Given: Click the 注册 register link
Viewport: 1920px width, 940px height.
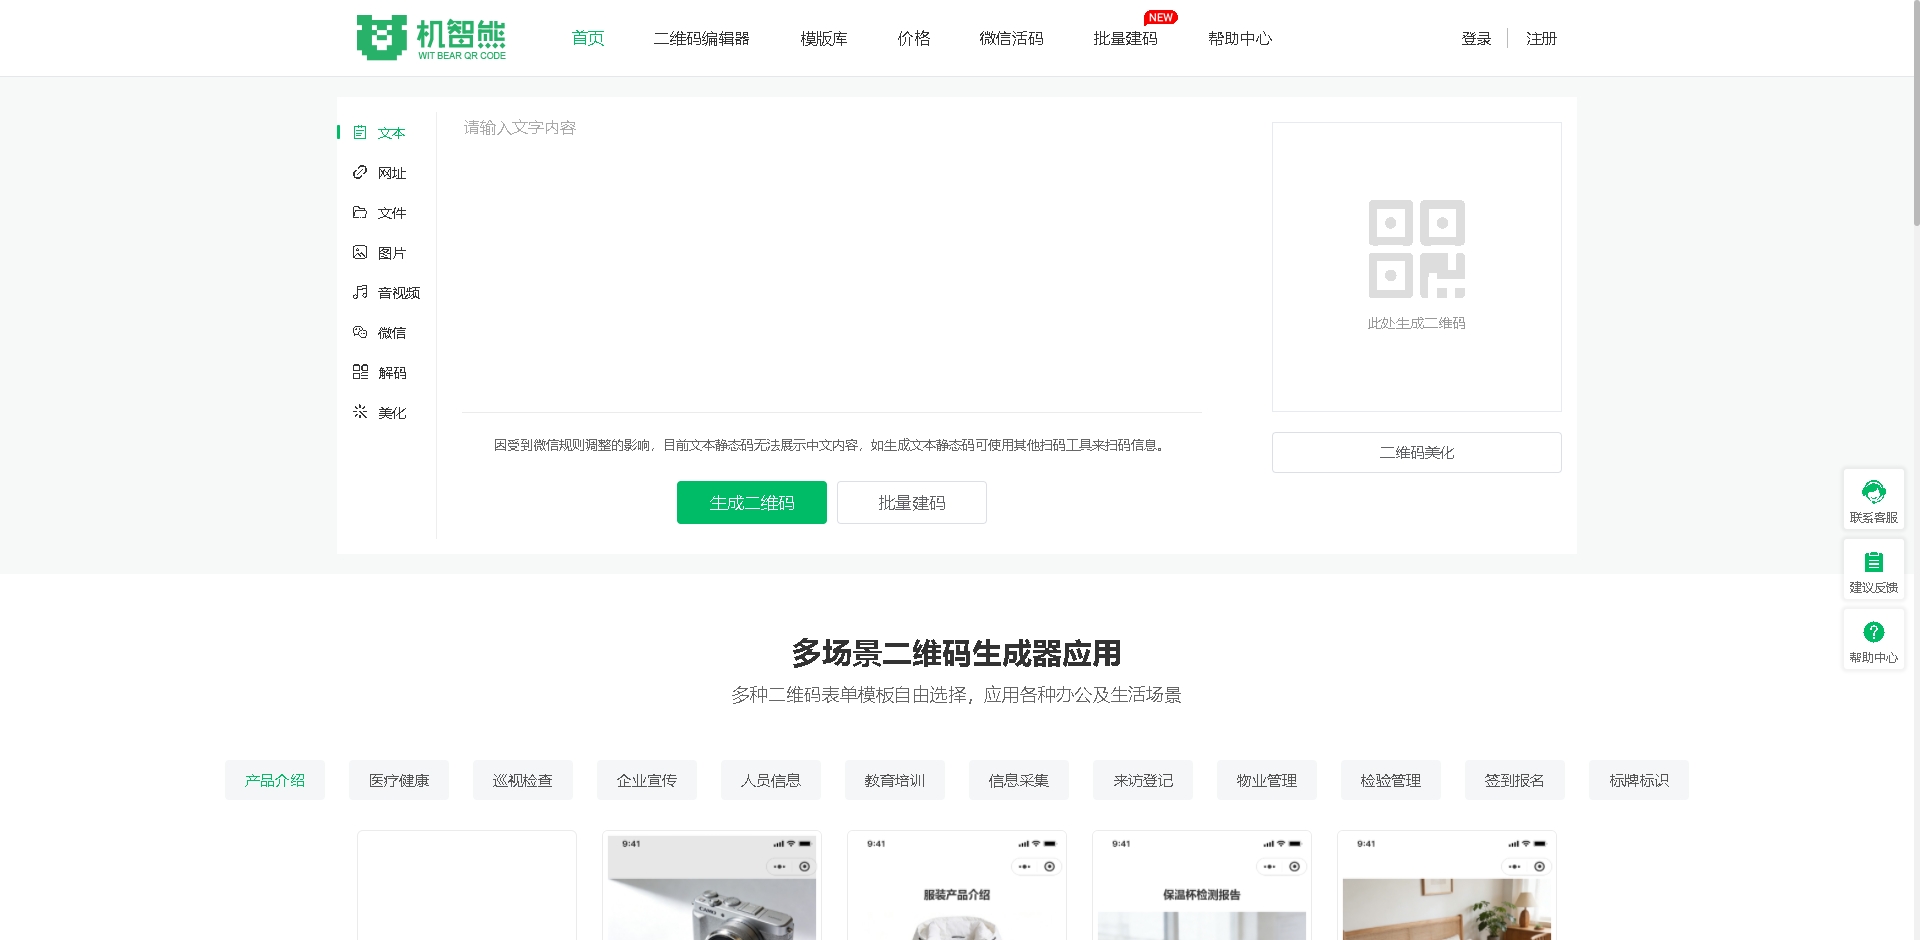Looking at the screenshot, I should (x=1542, y=38).
